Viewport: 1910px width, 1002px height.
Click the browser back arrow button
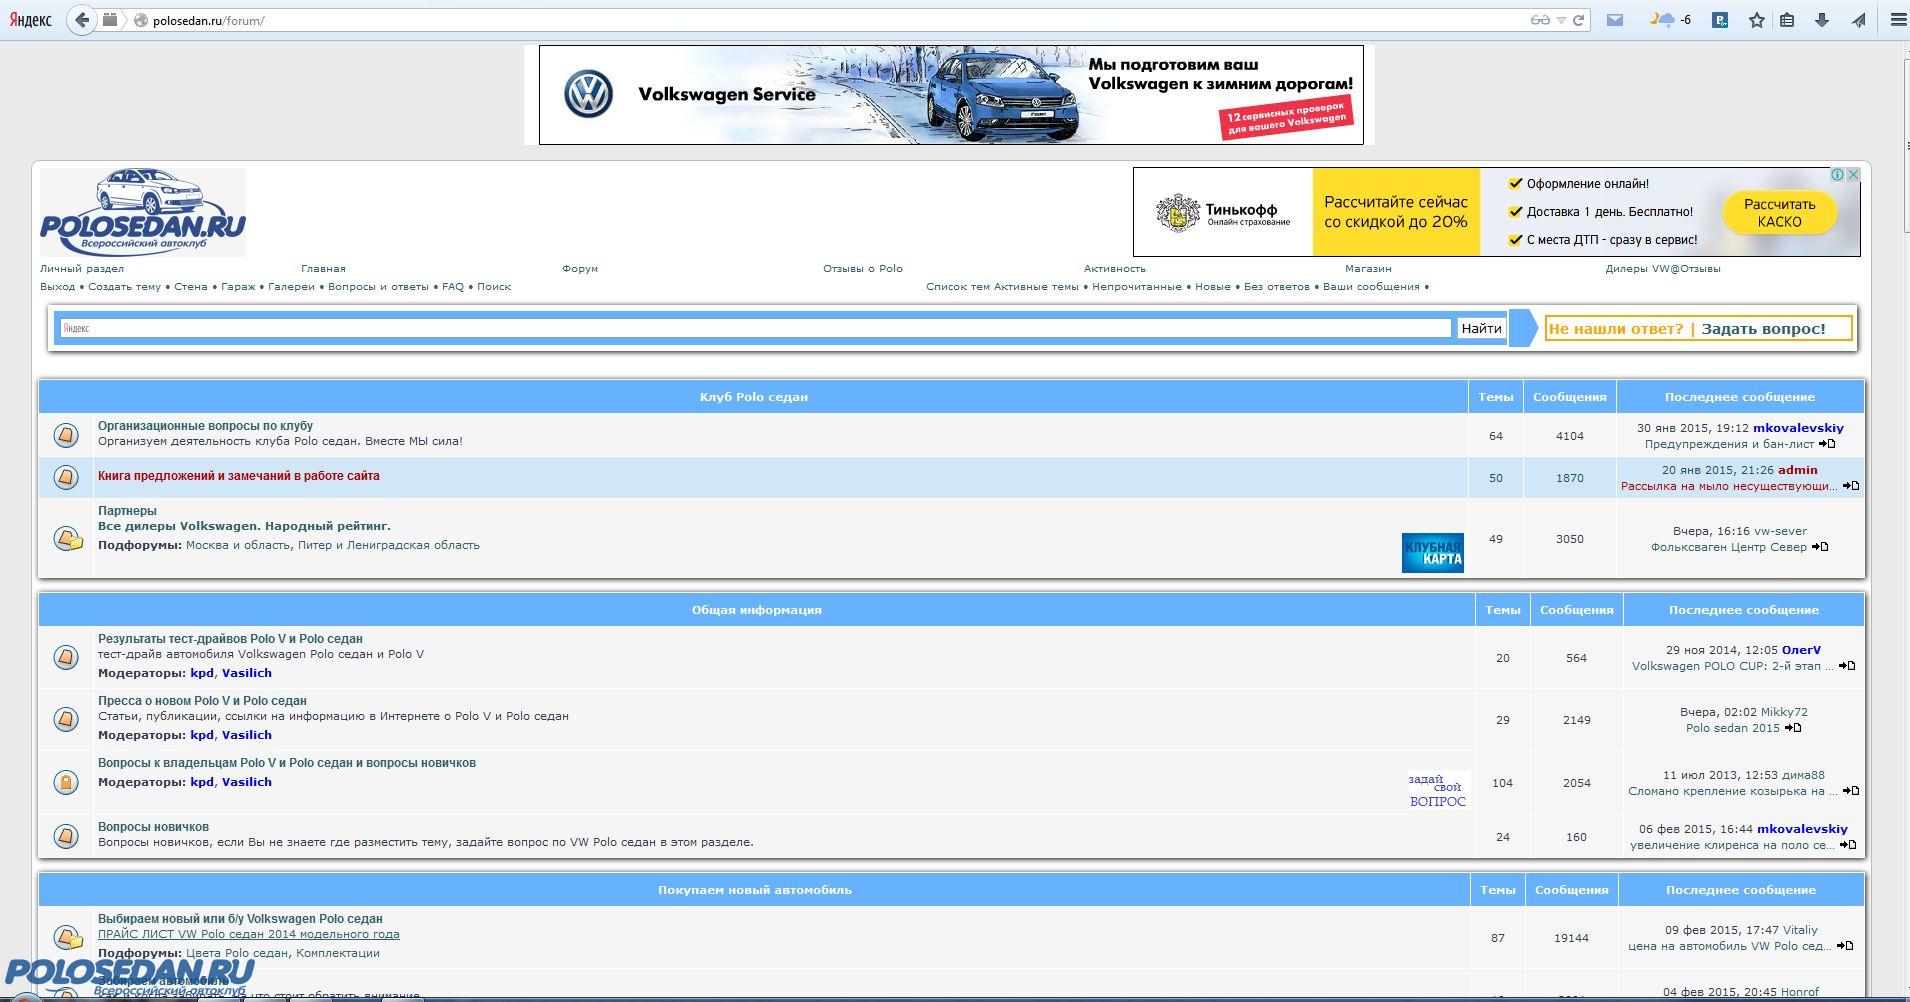[83, 20]
